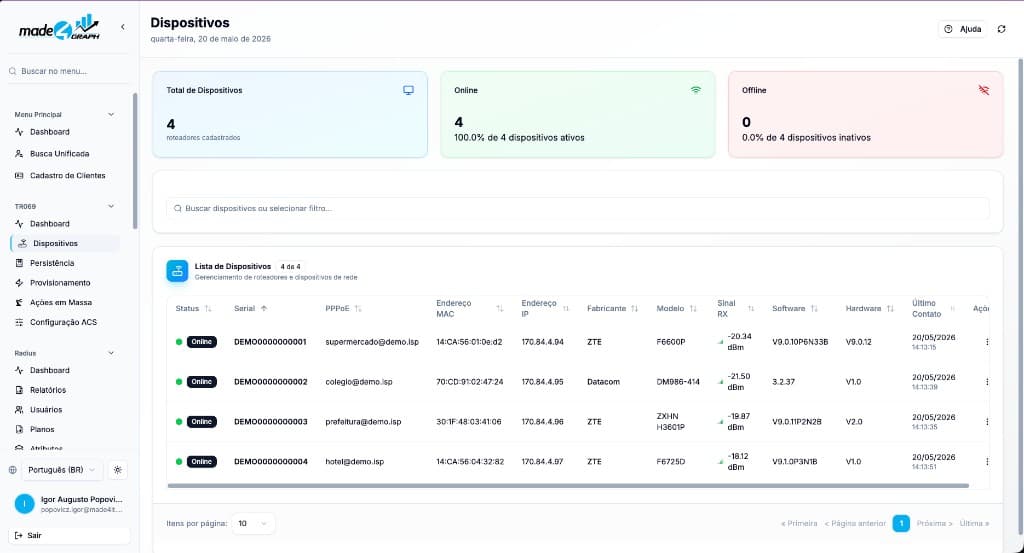Sort table by Modelo column
1024x553 pixels.
pyautogui.click(x=677, y=308)
